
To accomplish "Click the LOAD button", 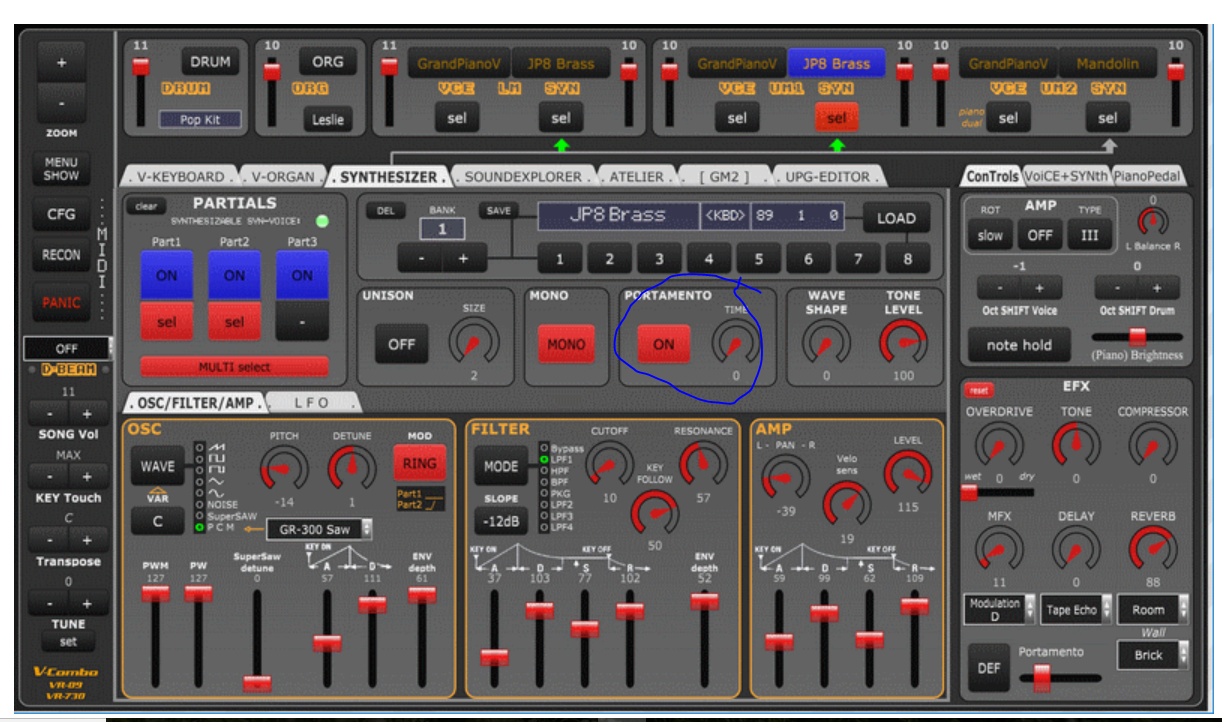I will tap(896, 218).
